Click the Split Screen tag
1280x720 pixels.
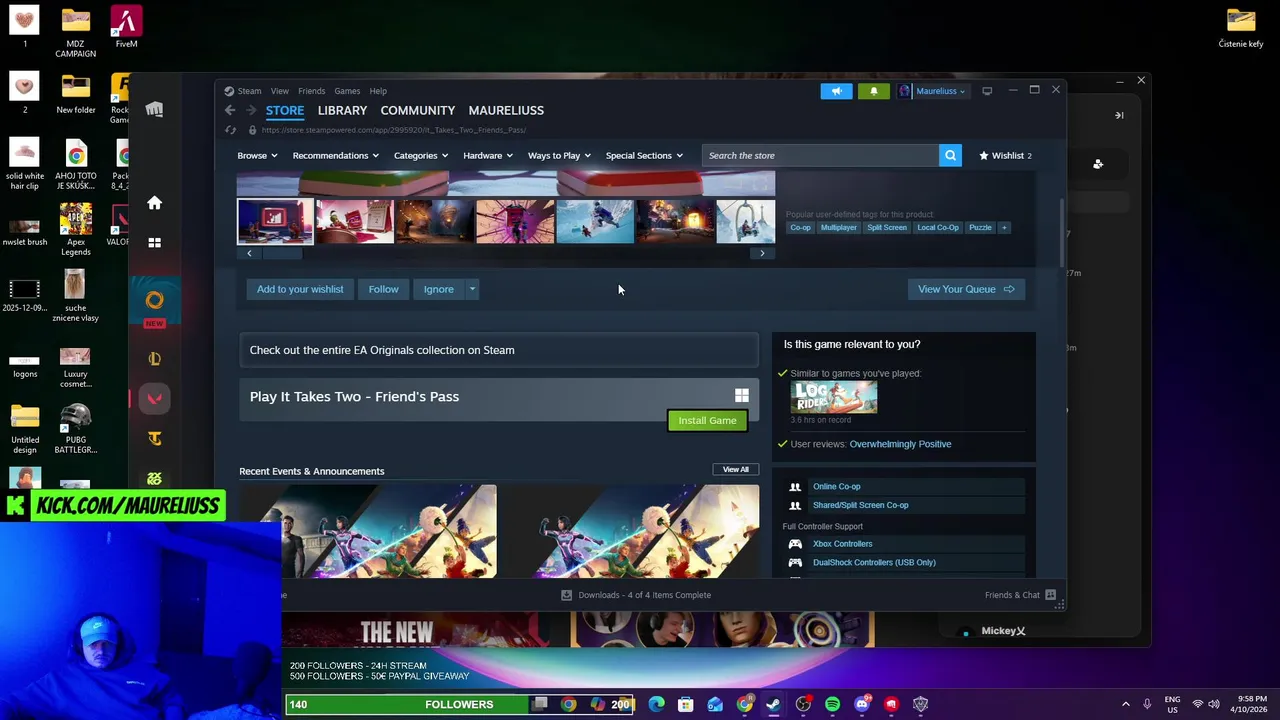(x=886, y=227)
